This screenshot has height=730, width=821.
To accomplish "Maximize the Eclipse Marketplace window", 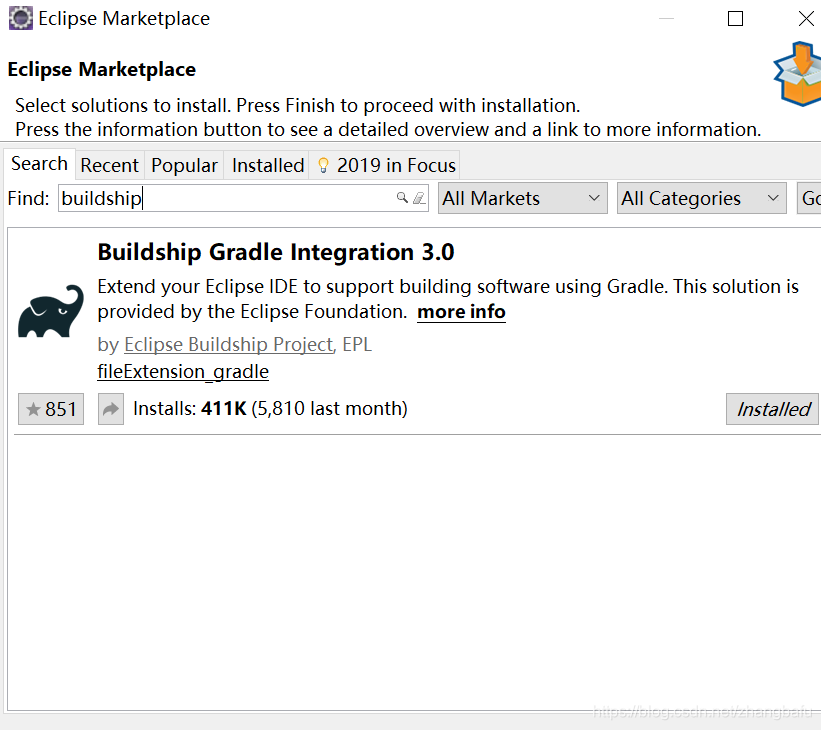I will (735, 19).
